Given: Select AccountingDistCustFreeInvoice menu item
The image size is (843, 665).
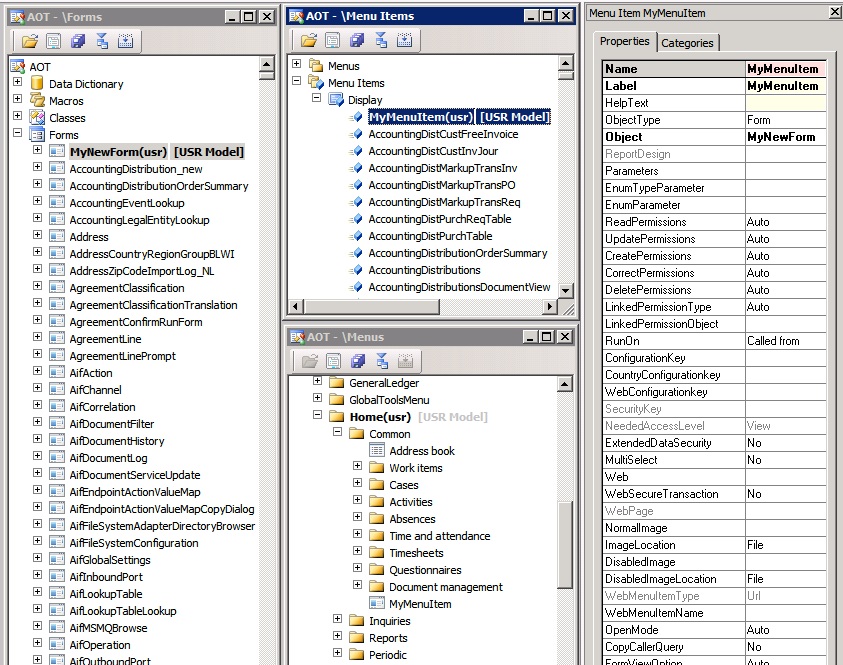Looking at the screenshot, I should [443, 134].
